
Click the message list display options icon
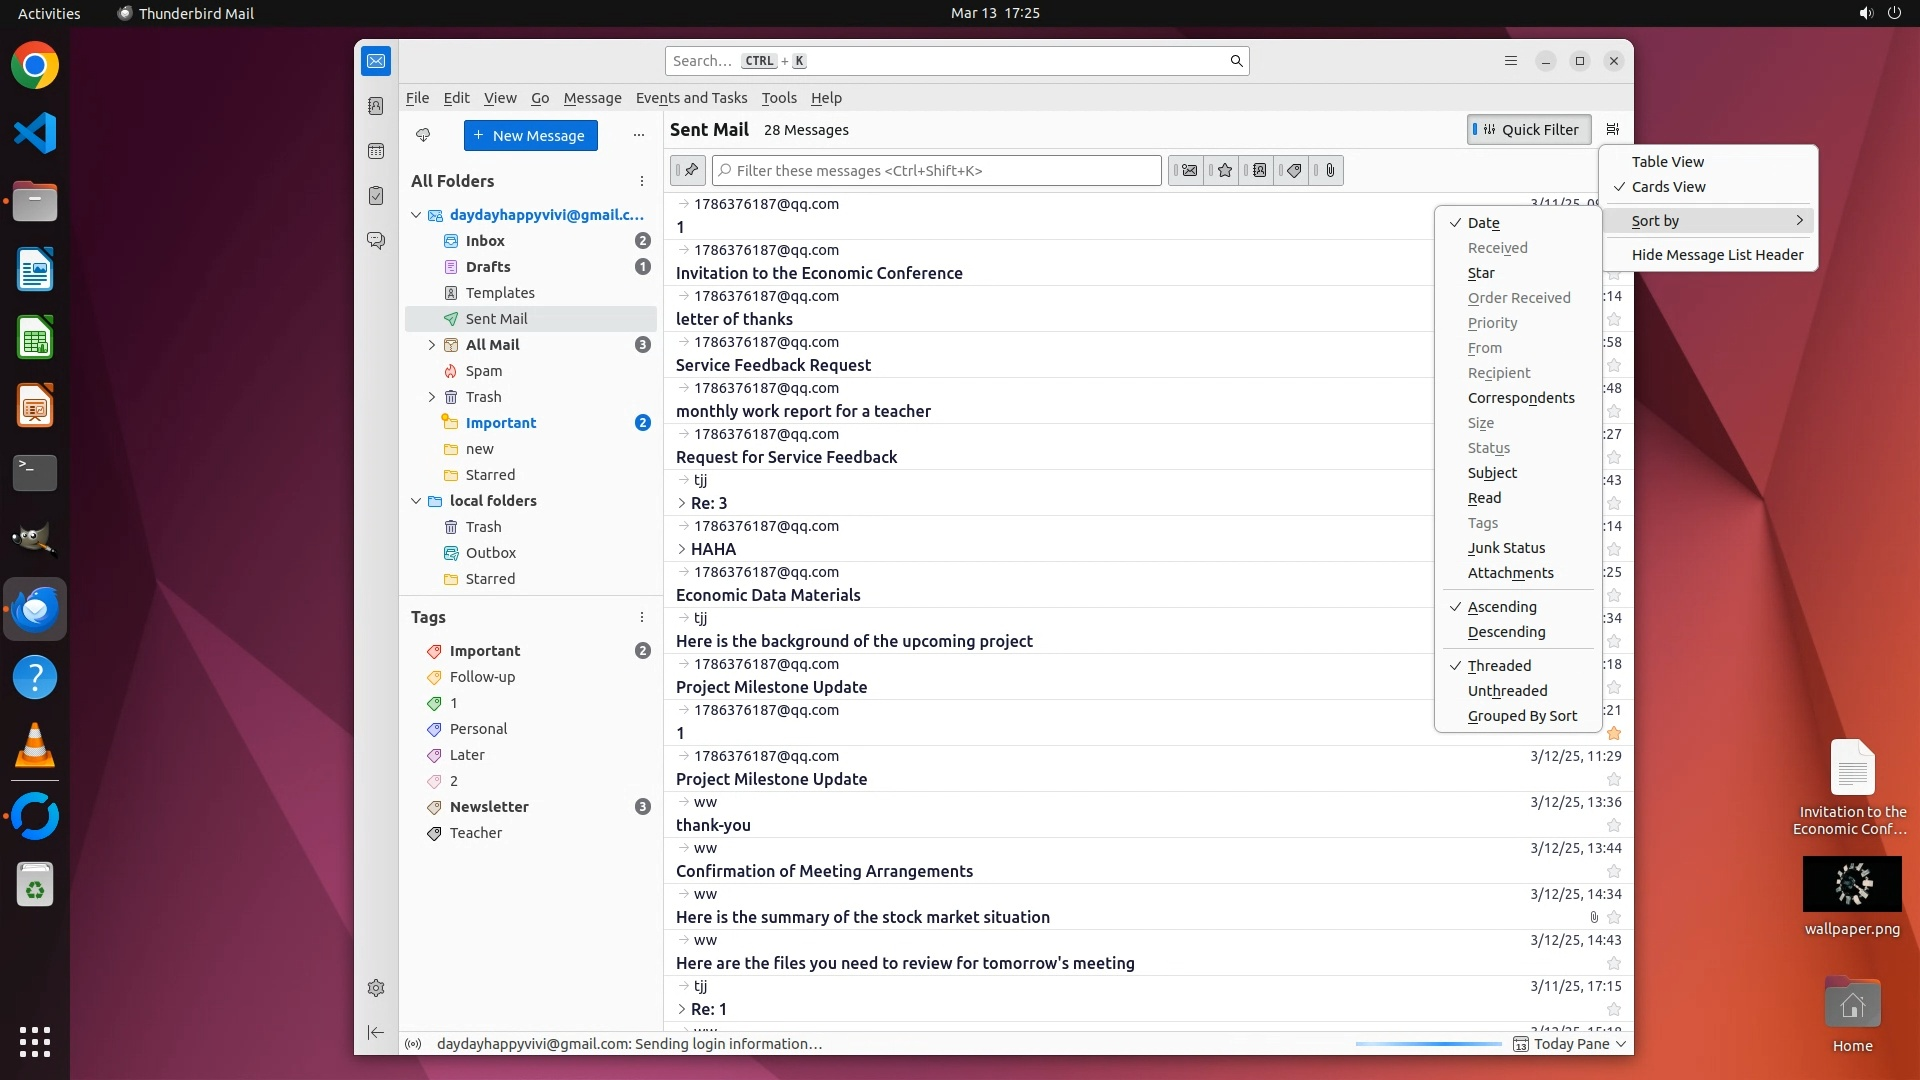[x=1612, y=129]
